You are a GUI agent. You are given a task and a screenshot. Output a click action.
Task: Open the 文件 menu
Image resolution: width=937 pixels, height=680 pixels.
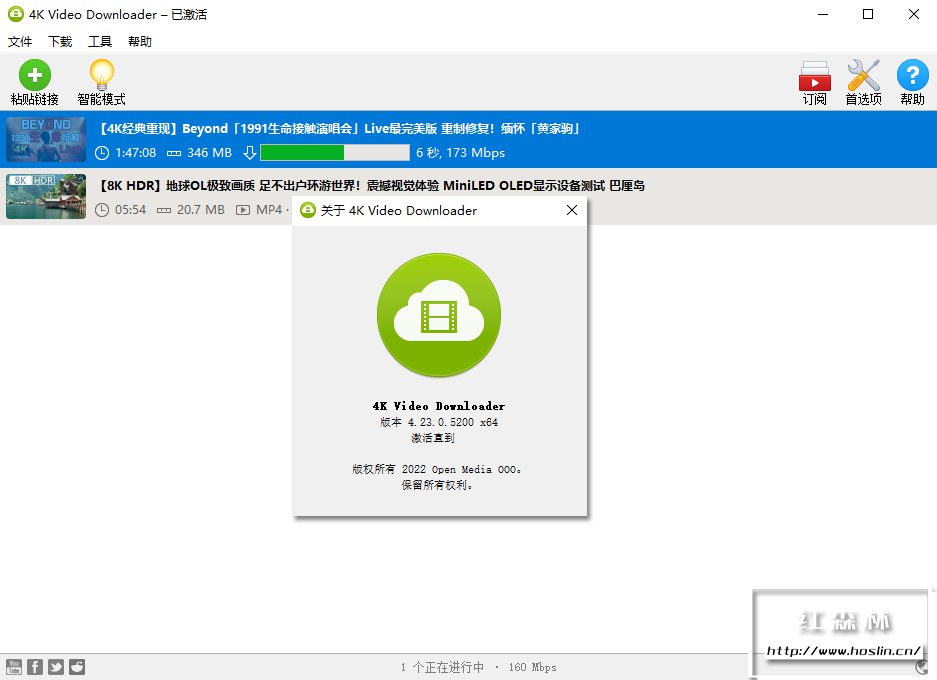pos(20,41)
